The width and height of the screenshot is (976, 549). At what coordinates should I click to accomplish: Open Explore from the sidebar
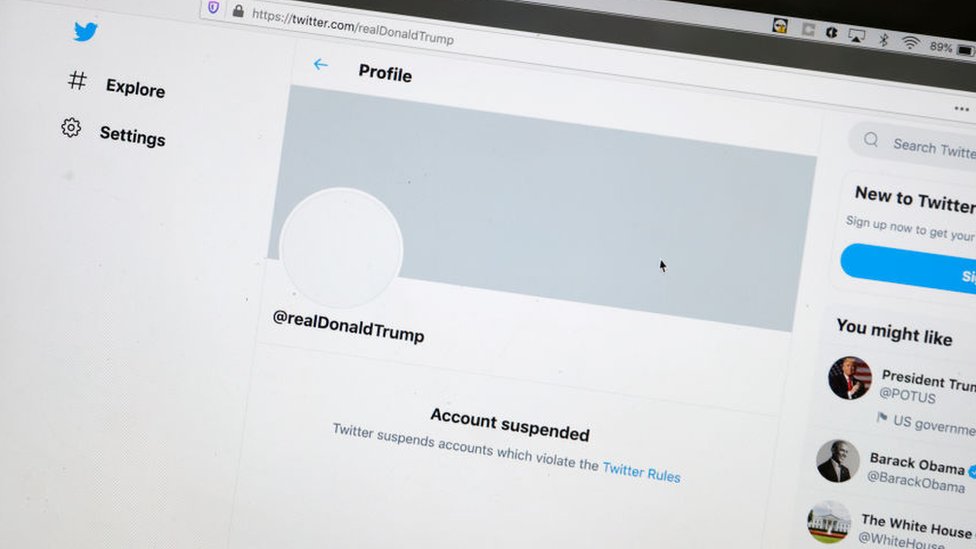coord(135,88)
